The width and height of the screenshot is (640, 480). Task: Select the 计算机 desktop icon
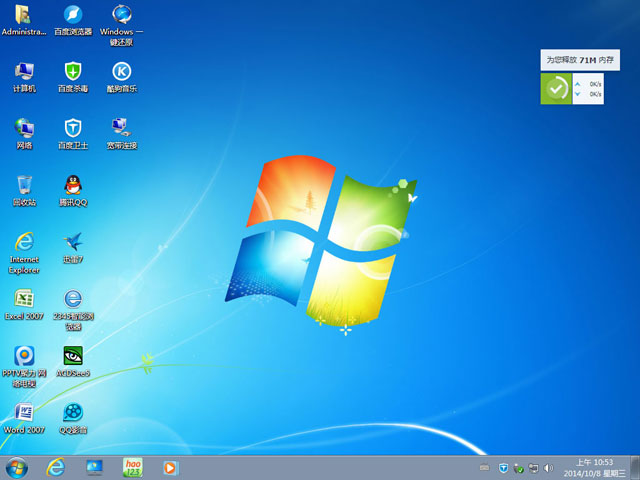[24, 77]
